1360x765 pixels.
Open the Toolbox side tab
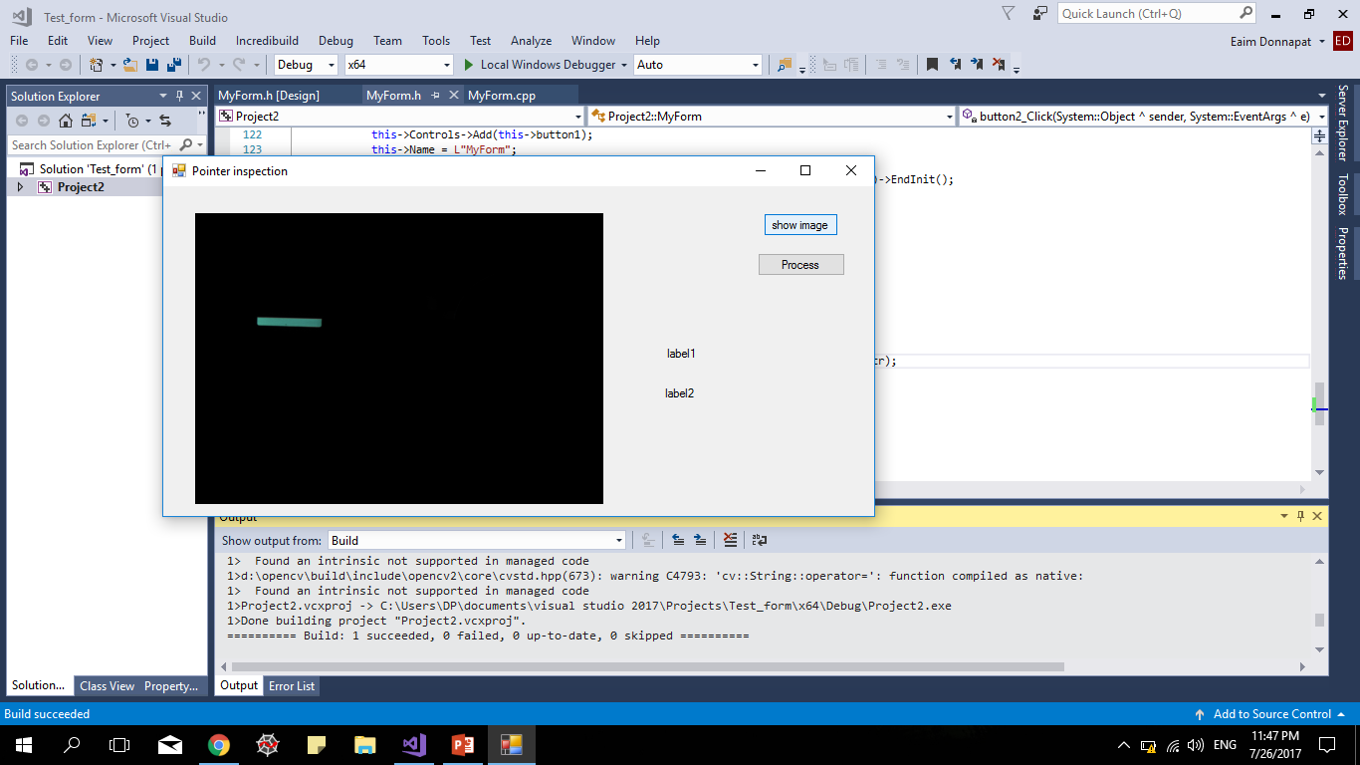click(1343, 194)
